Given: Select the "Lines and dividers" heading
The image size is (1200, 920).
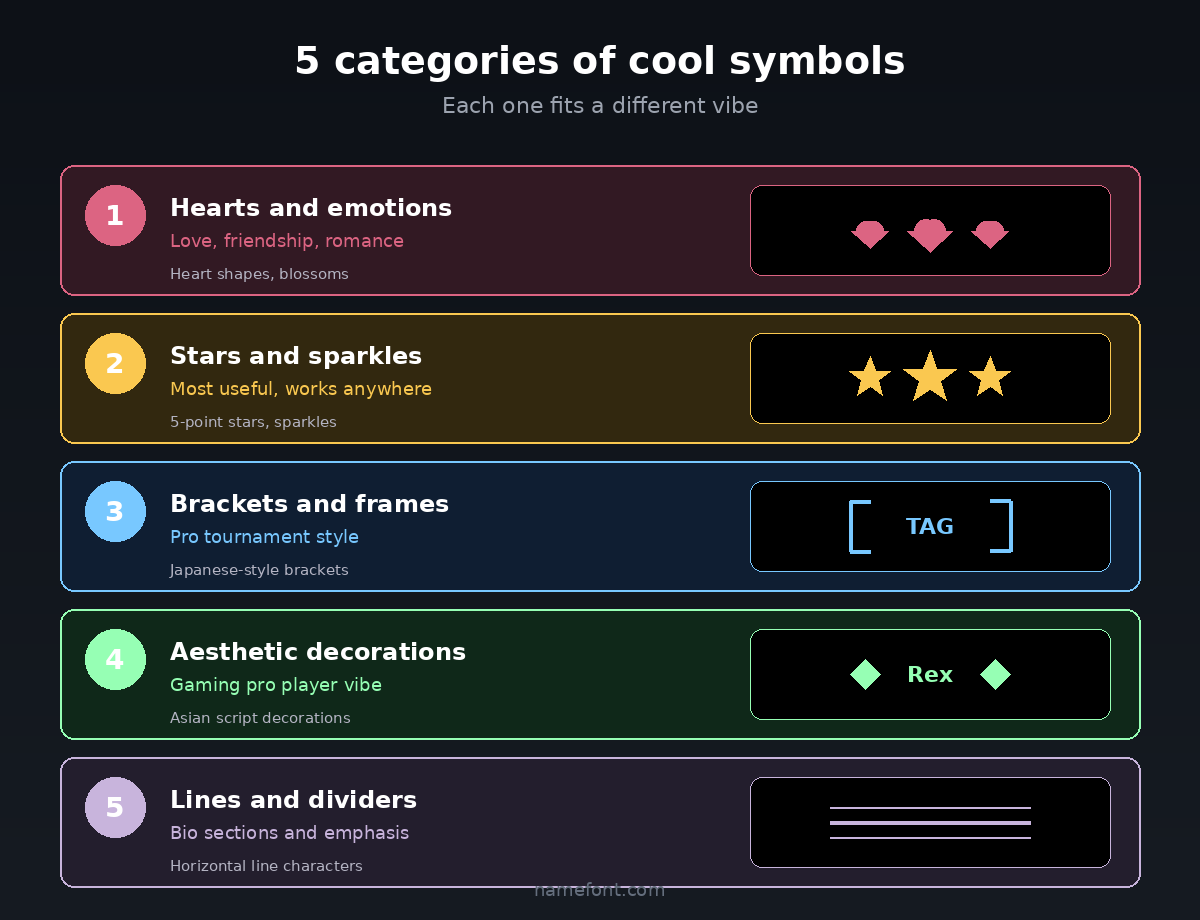Looking at the screenshot, I should pos(293,800).
